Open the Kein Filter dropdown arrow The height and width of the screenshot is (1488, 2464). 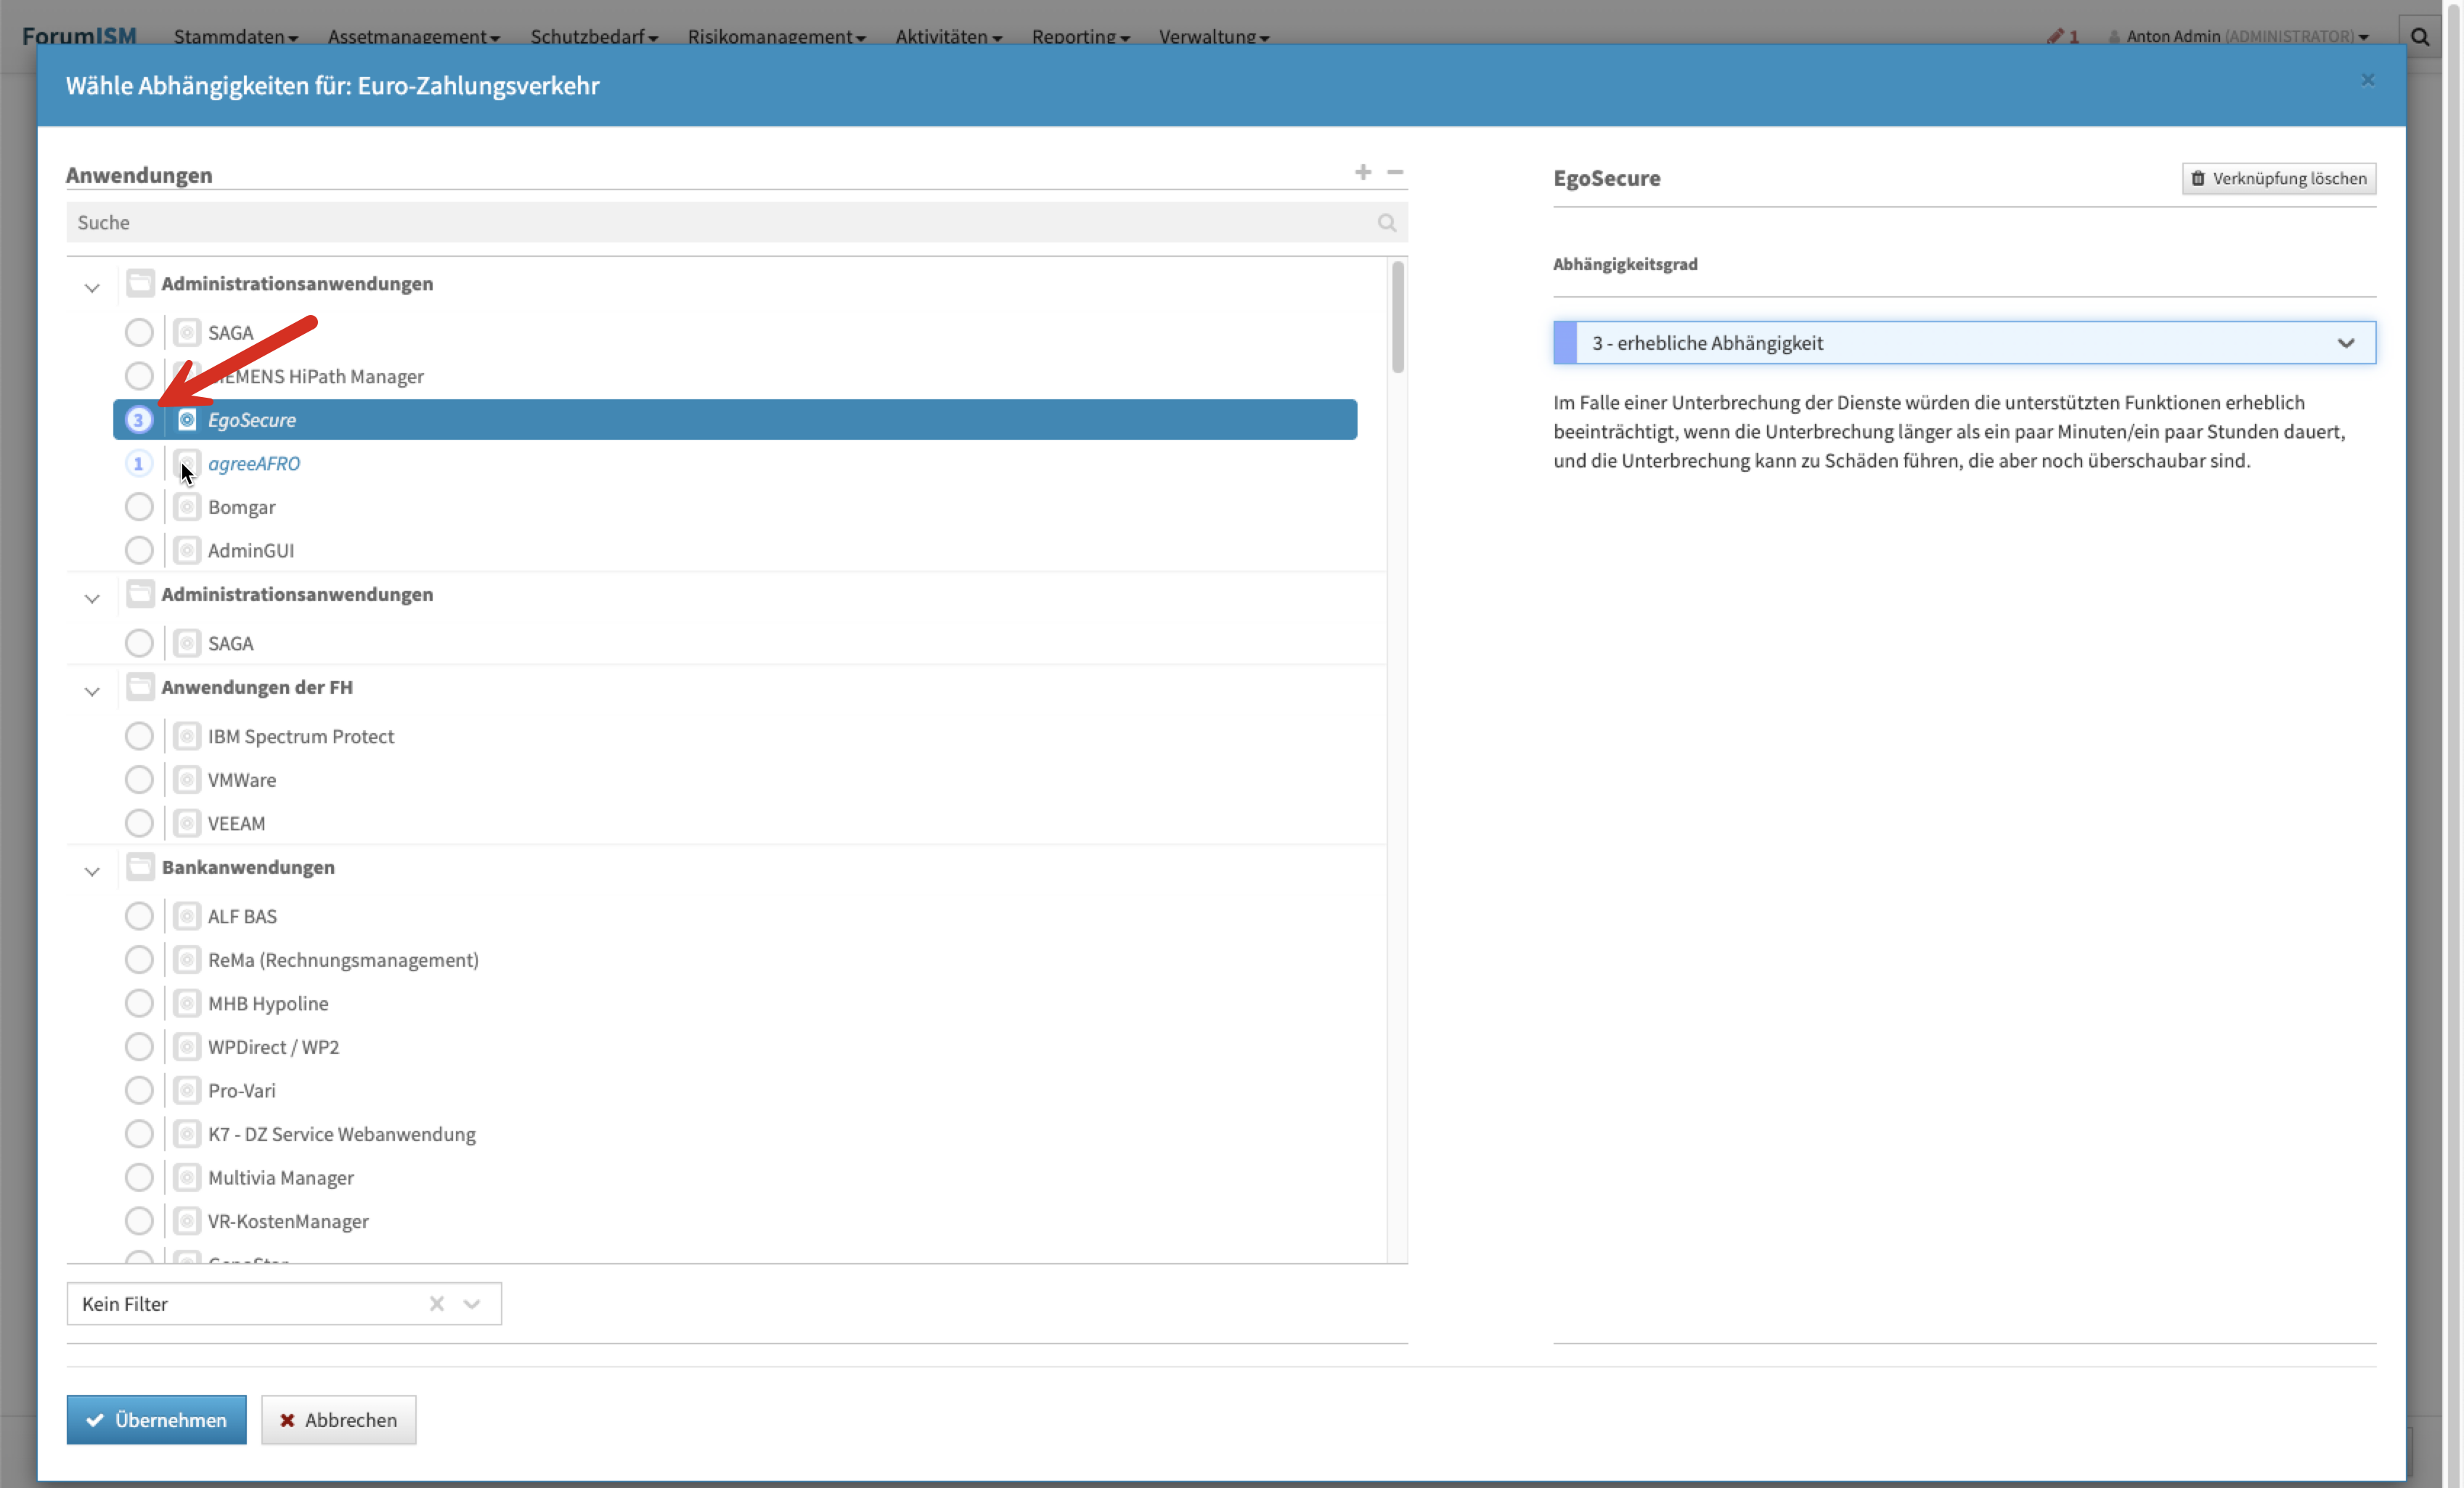(x=472, y=1303)
